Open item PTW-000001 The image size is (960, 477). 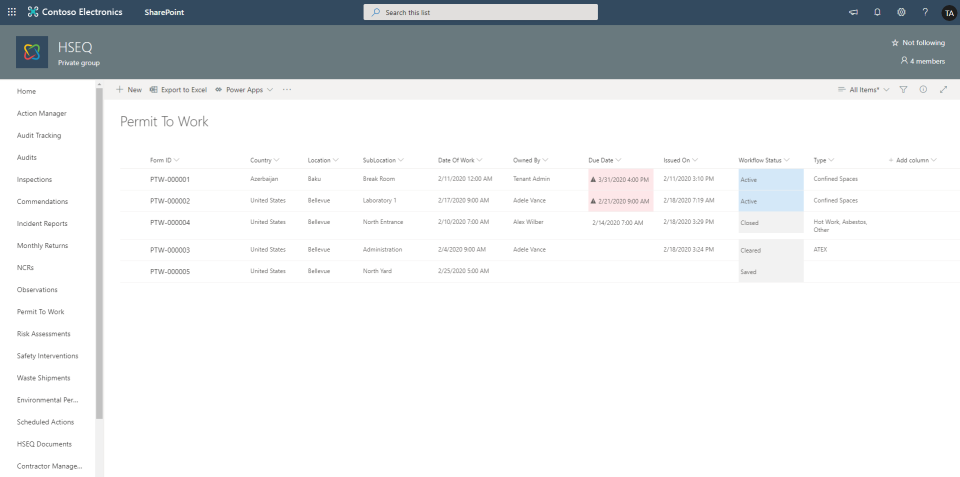coord(170,179)
